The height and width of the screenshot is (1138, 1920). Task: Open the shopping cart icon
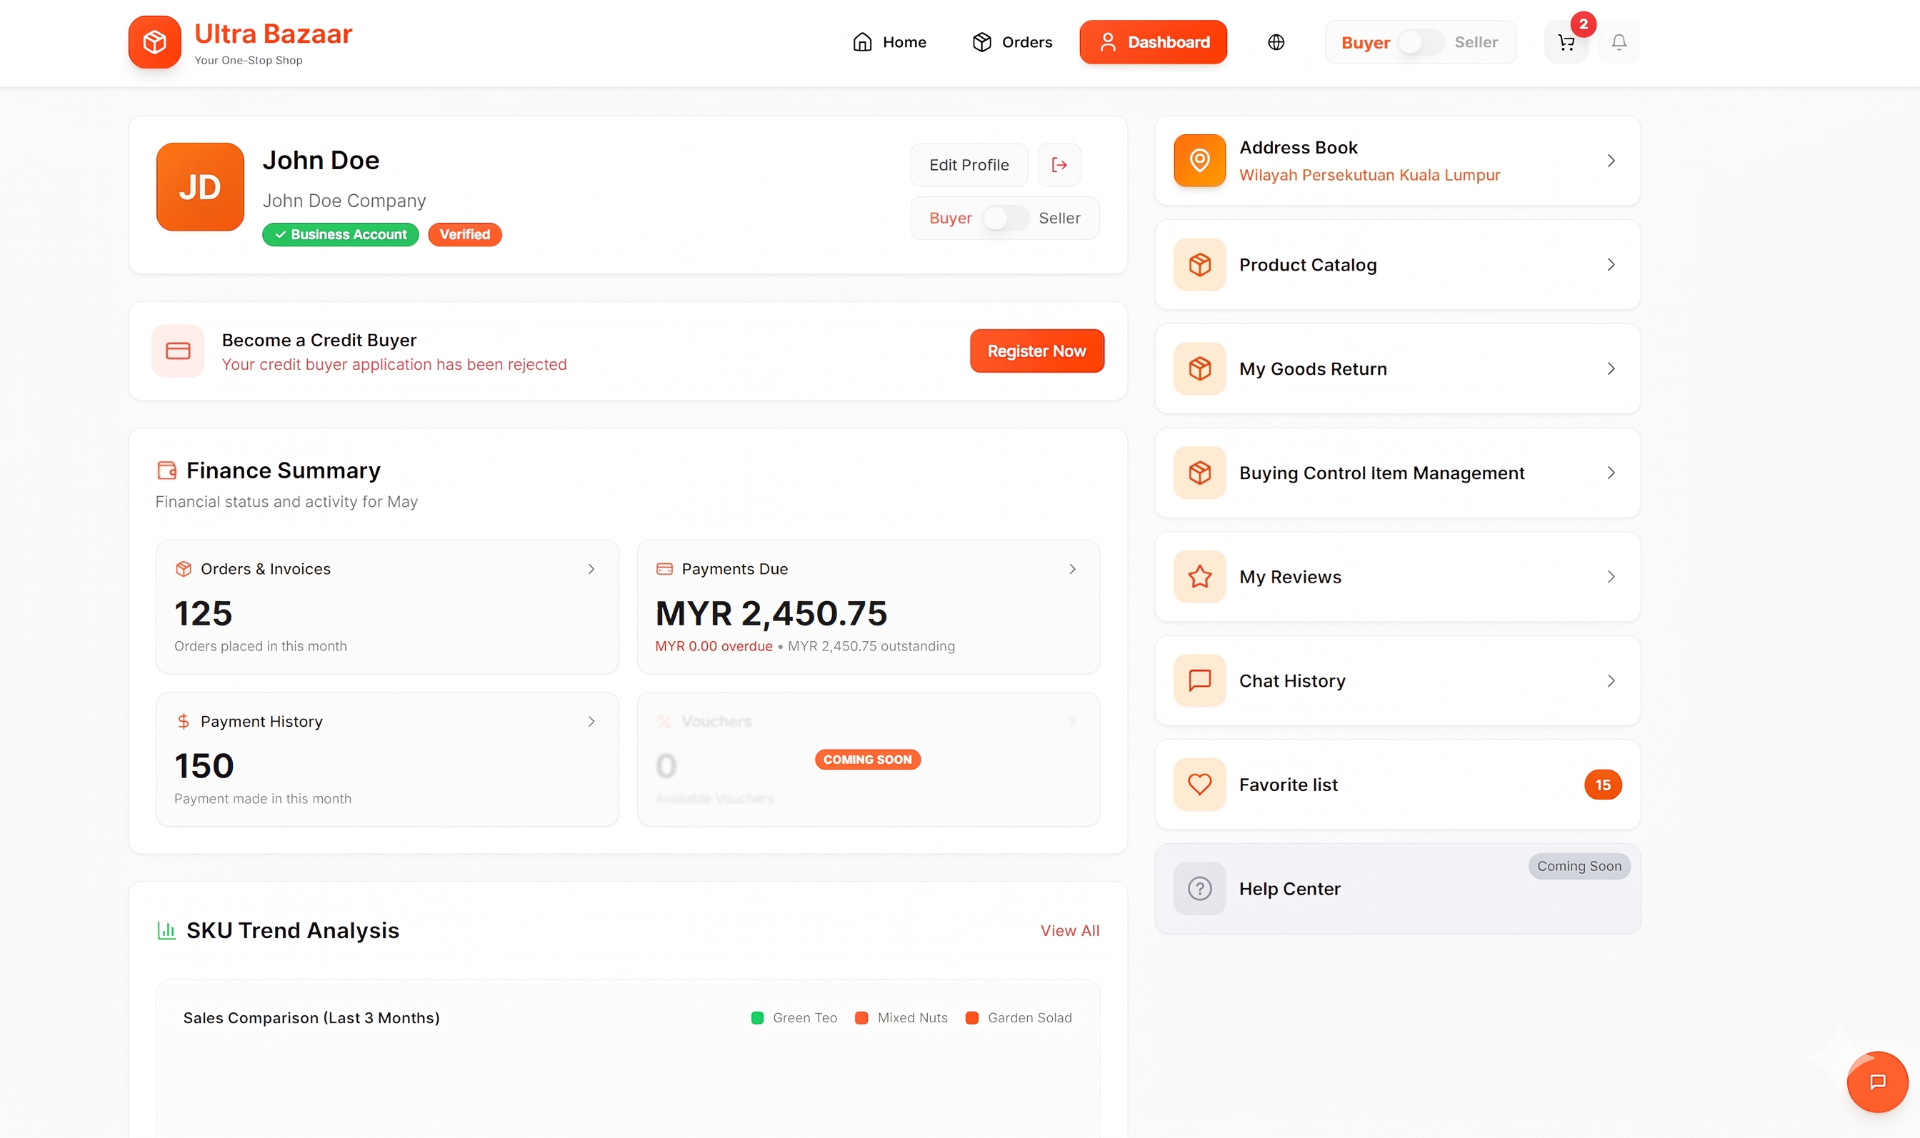tap(1566, 42)
